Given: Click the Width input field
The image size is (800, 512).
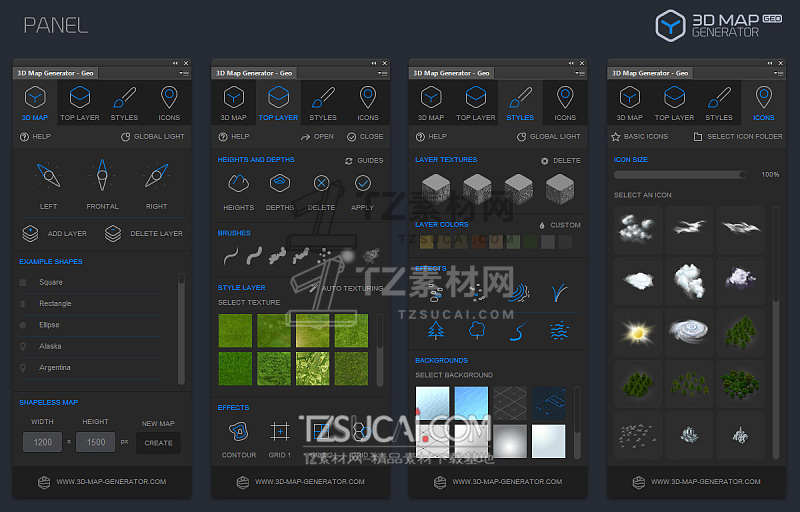Looking at the screenshot, I should (42, 442).
